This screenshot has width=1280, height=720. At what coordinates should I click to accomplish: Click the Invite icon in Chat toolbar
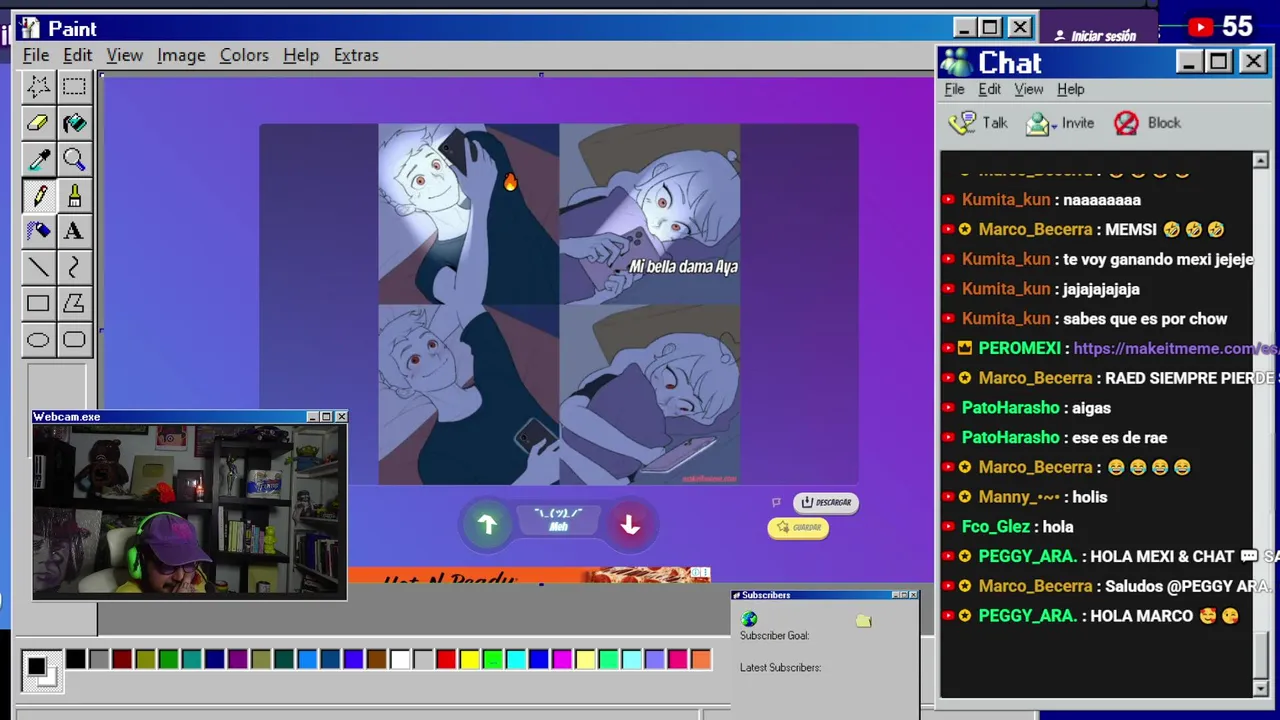pyautogui.click(x=1038, y=124)
